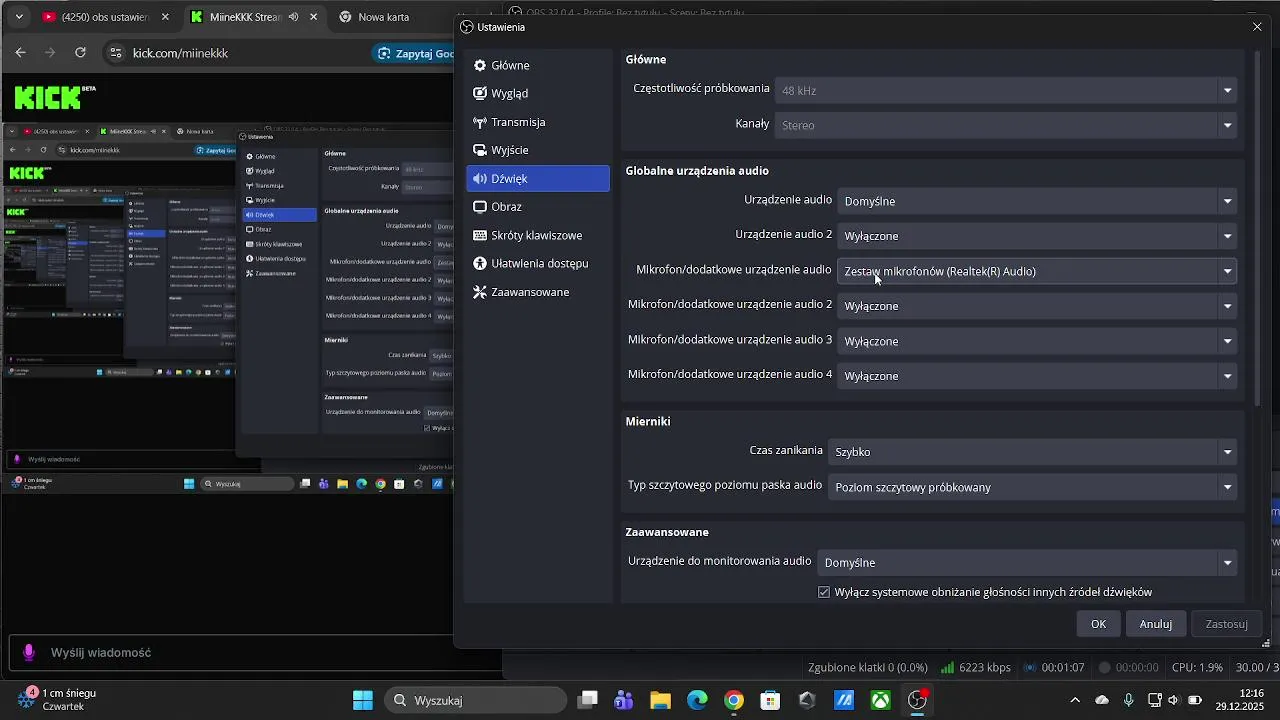This screenshot has width=1280, height=720.
Task: Open Microsoft Store from taskbar
Action: point(770,700)
